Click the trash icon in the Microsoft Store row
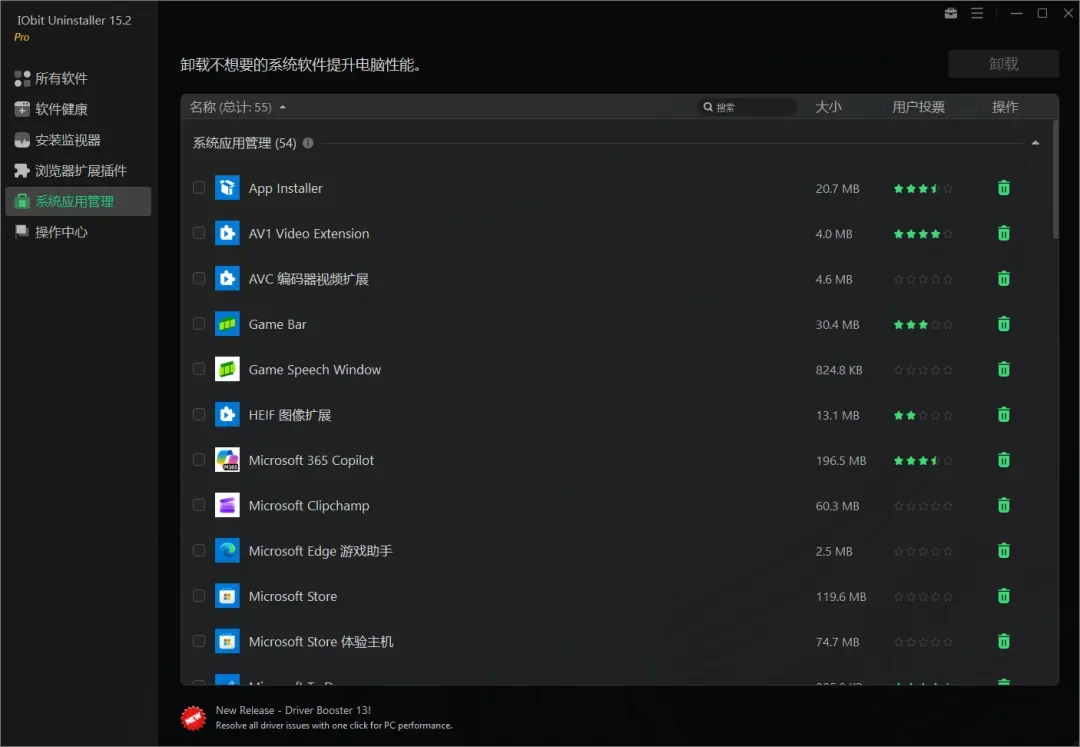 pyautogui.click(x=1004, y=596)
